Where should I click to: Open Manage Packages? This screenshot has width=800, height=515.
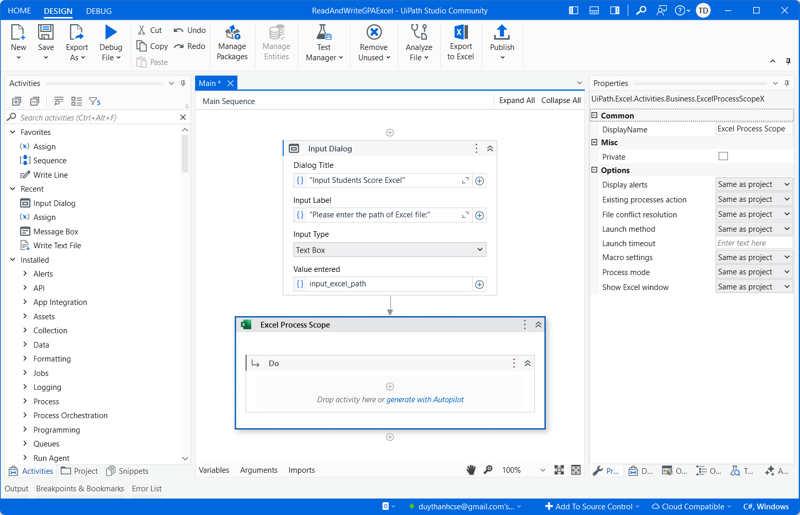point(232,42)
